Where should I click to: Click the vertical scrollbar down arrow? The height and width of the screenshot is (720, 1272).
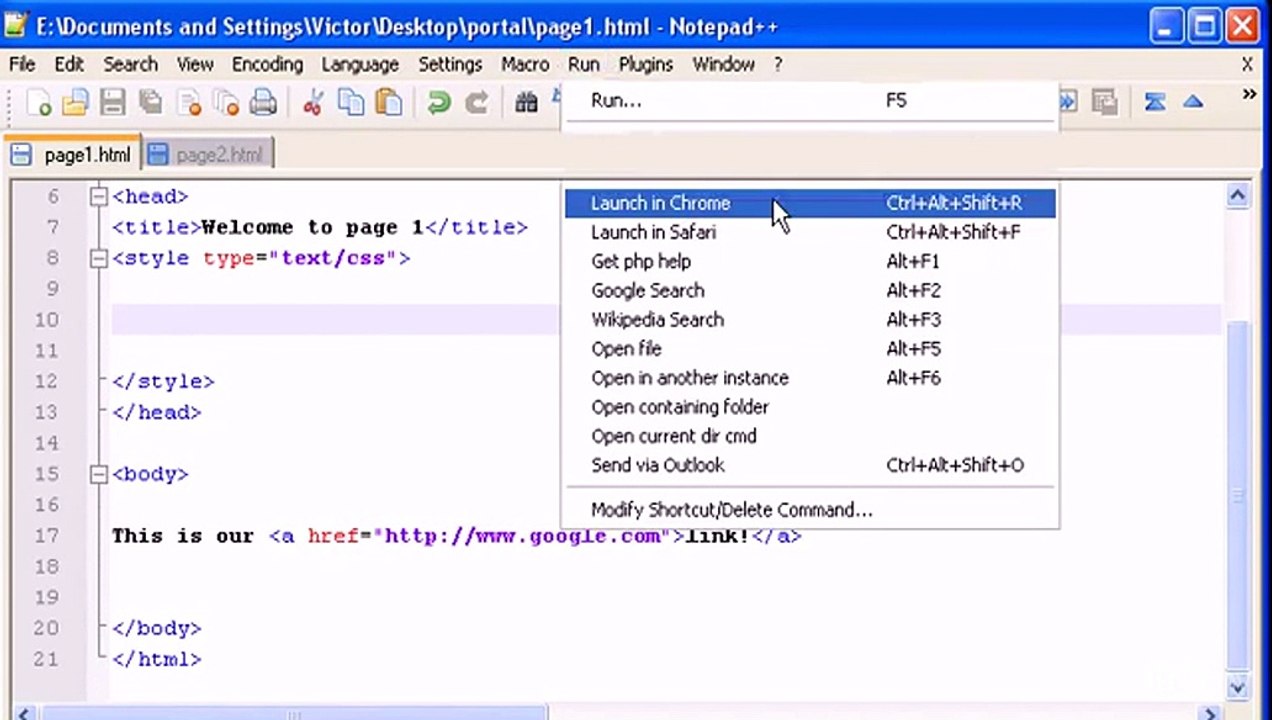[1238, 687]
